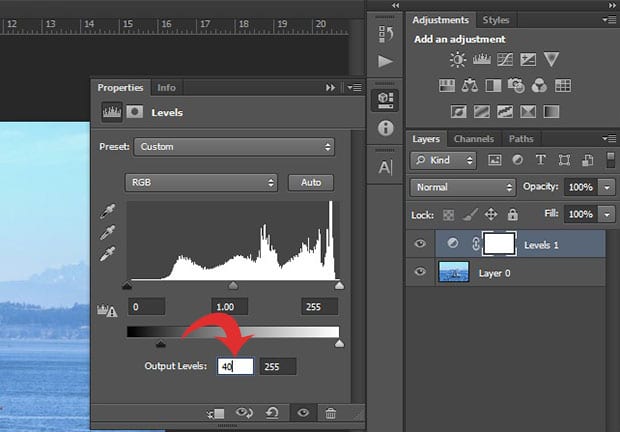Open the Layers panel flyout menu
Viewport: 620px width, 432px height.
point(609,138)
